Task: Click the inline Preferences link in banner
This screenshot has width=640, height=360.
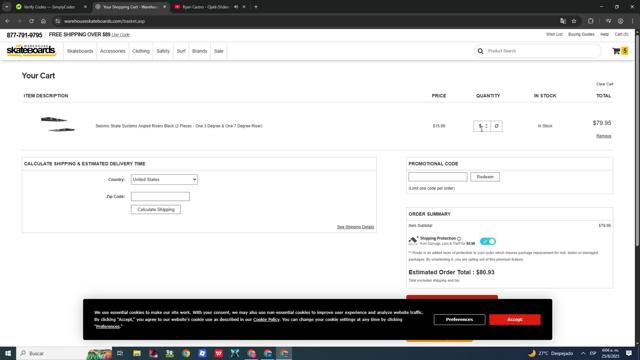Action: click(x=108, y=327)
